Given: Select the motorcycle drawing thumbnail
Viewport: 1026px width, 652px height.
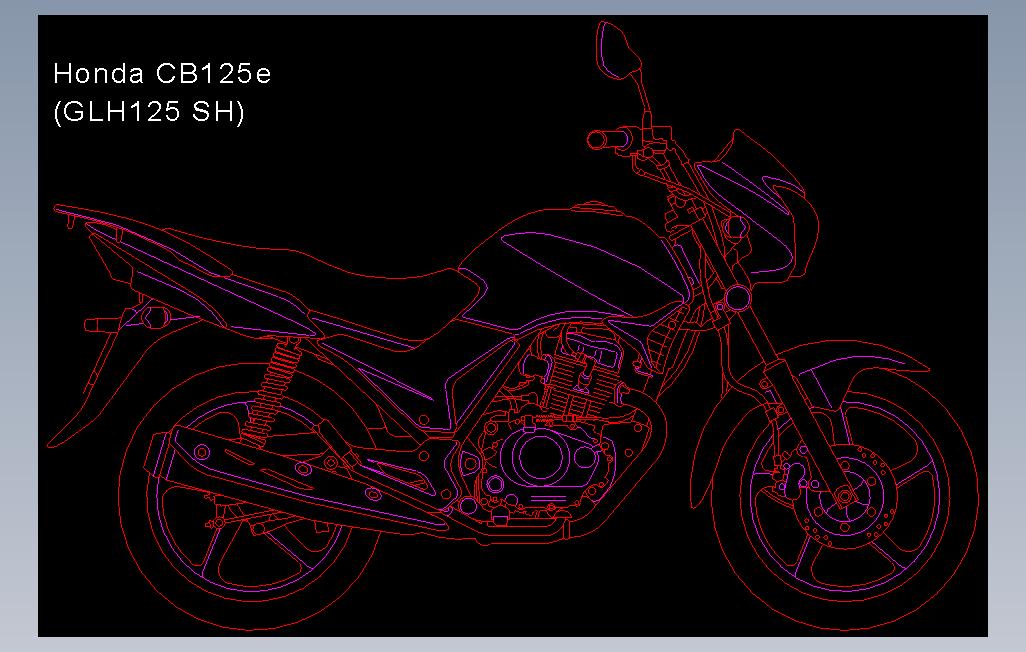Looking at the screenshot, I should point(512,326).
